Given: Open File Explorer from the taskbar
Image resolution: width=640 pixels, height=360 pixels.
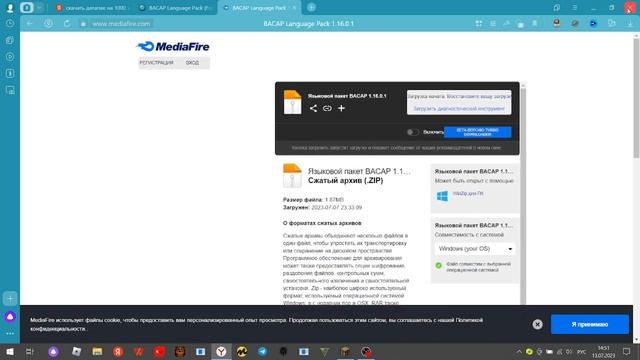Looking at the screenshot, I should point(97,351).
